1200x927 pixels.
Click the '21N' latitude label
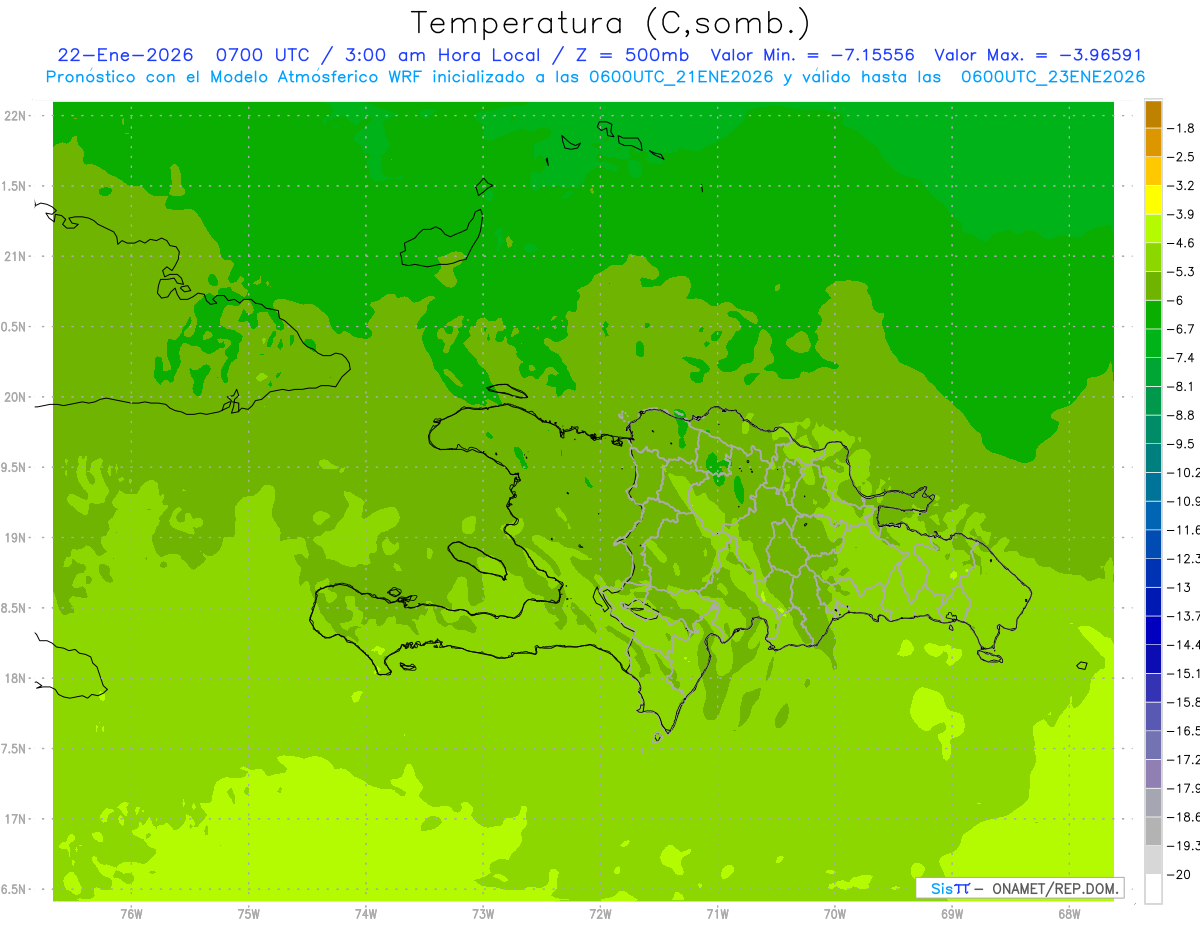click(16, 256)
